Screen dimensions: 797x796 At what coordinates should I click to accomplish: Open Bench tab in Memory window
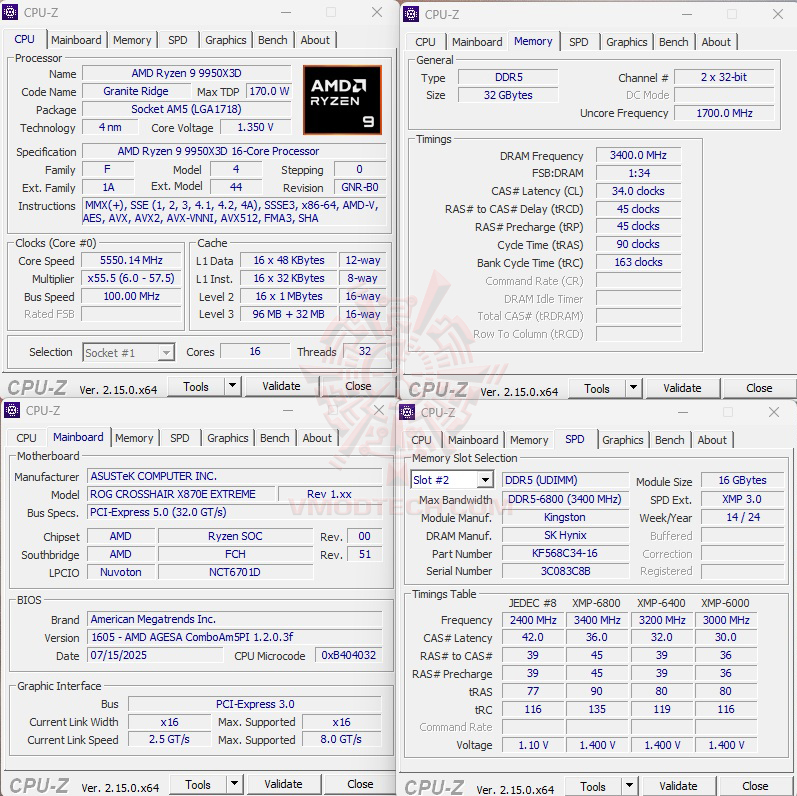tap(673, 42)
